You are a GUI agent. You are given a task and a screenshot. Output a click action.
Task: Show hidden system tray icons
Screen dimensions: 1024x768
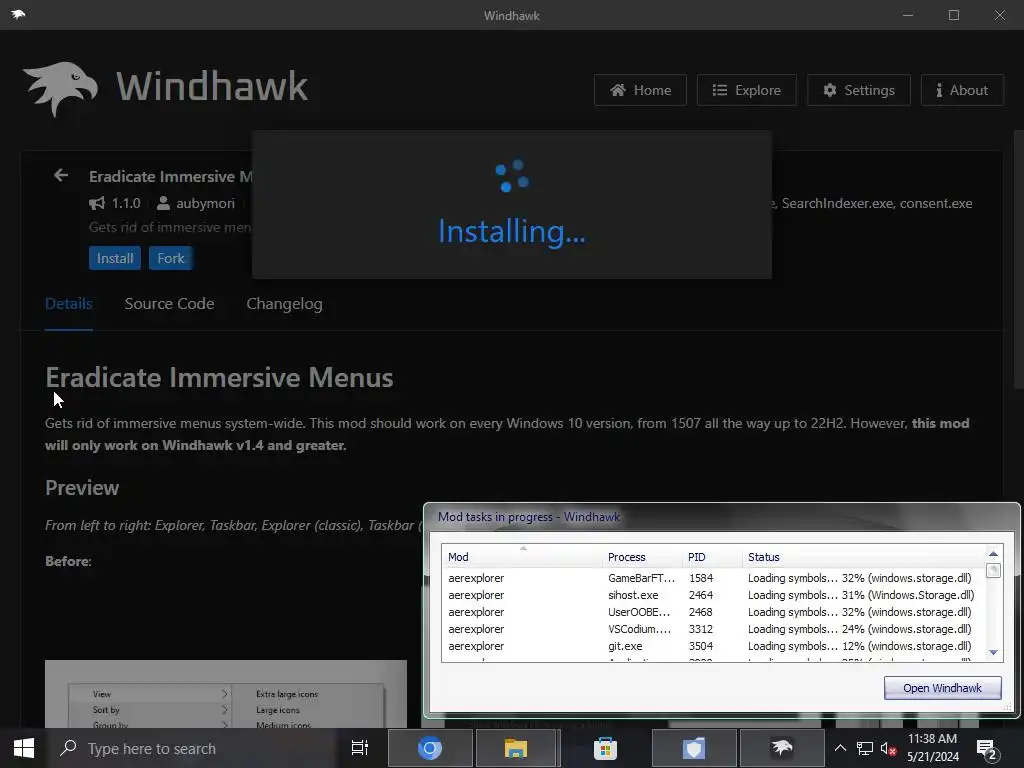tap(840, 748)
